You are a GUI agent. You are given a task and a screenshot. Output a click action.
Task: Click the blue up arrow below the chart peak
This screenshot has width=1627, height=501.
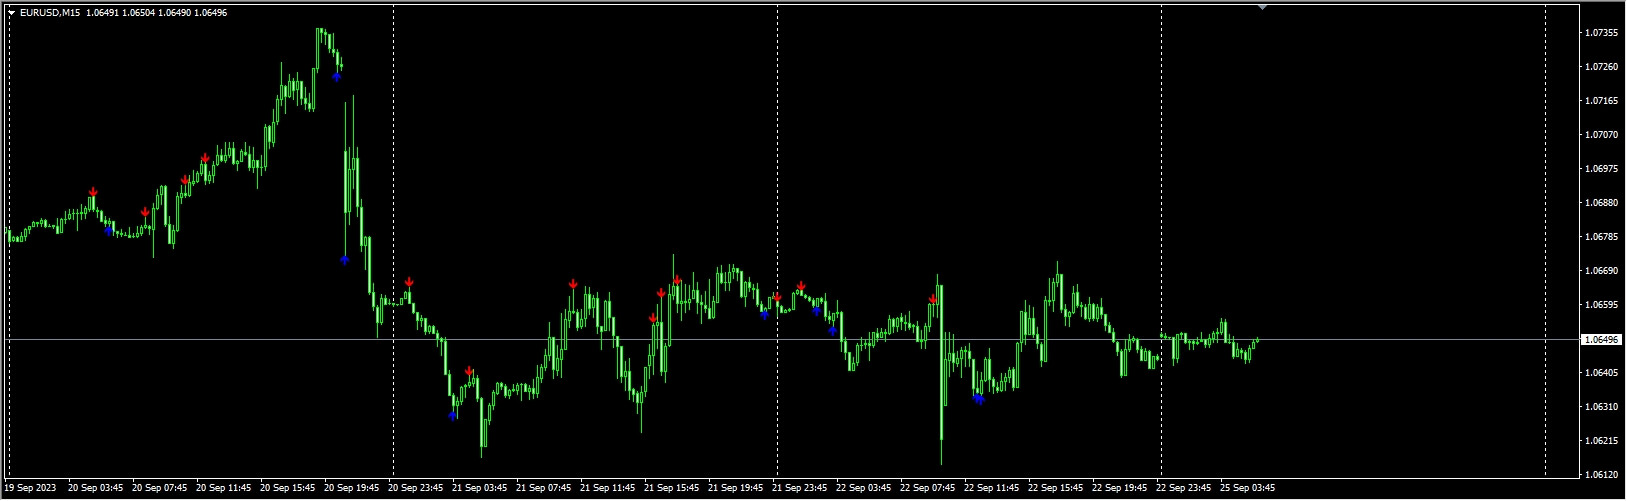pyautogui.click(x=337, y=76)
